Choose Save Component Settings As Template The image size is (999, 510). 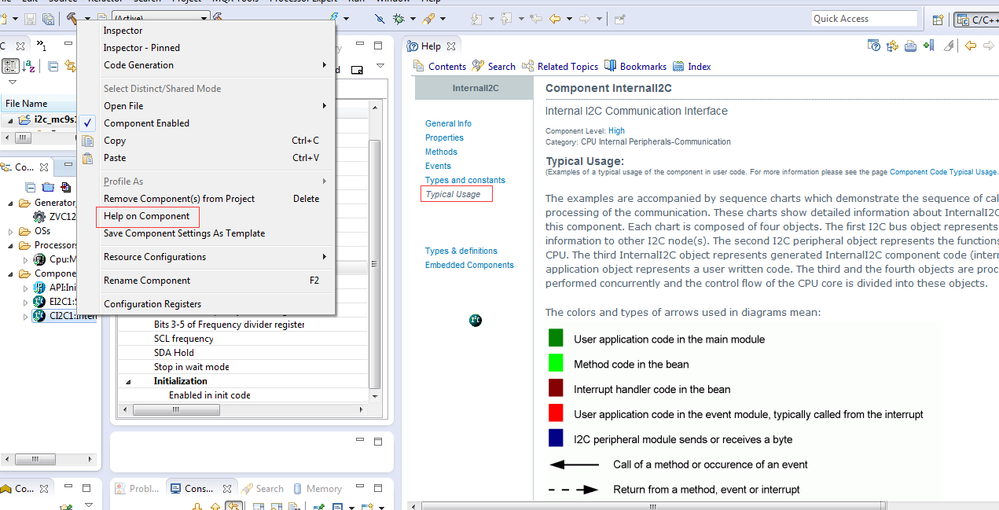(x=184, y=233)
